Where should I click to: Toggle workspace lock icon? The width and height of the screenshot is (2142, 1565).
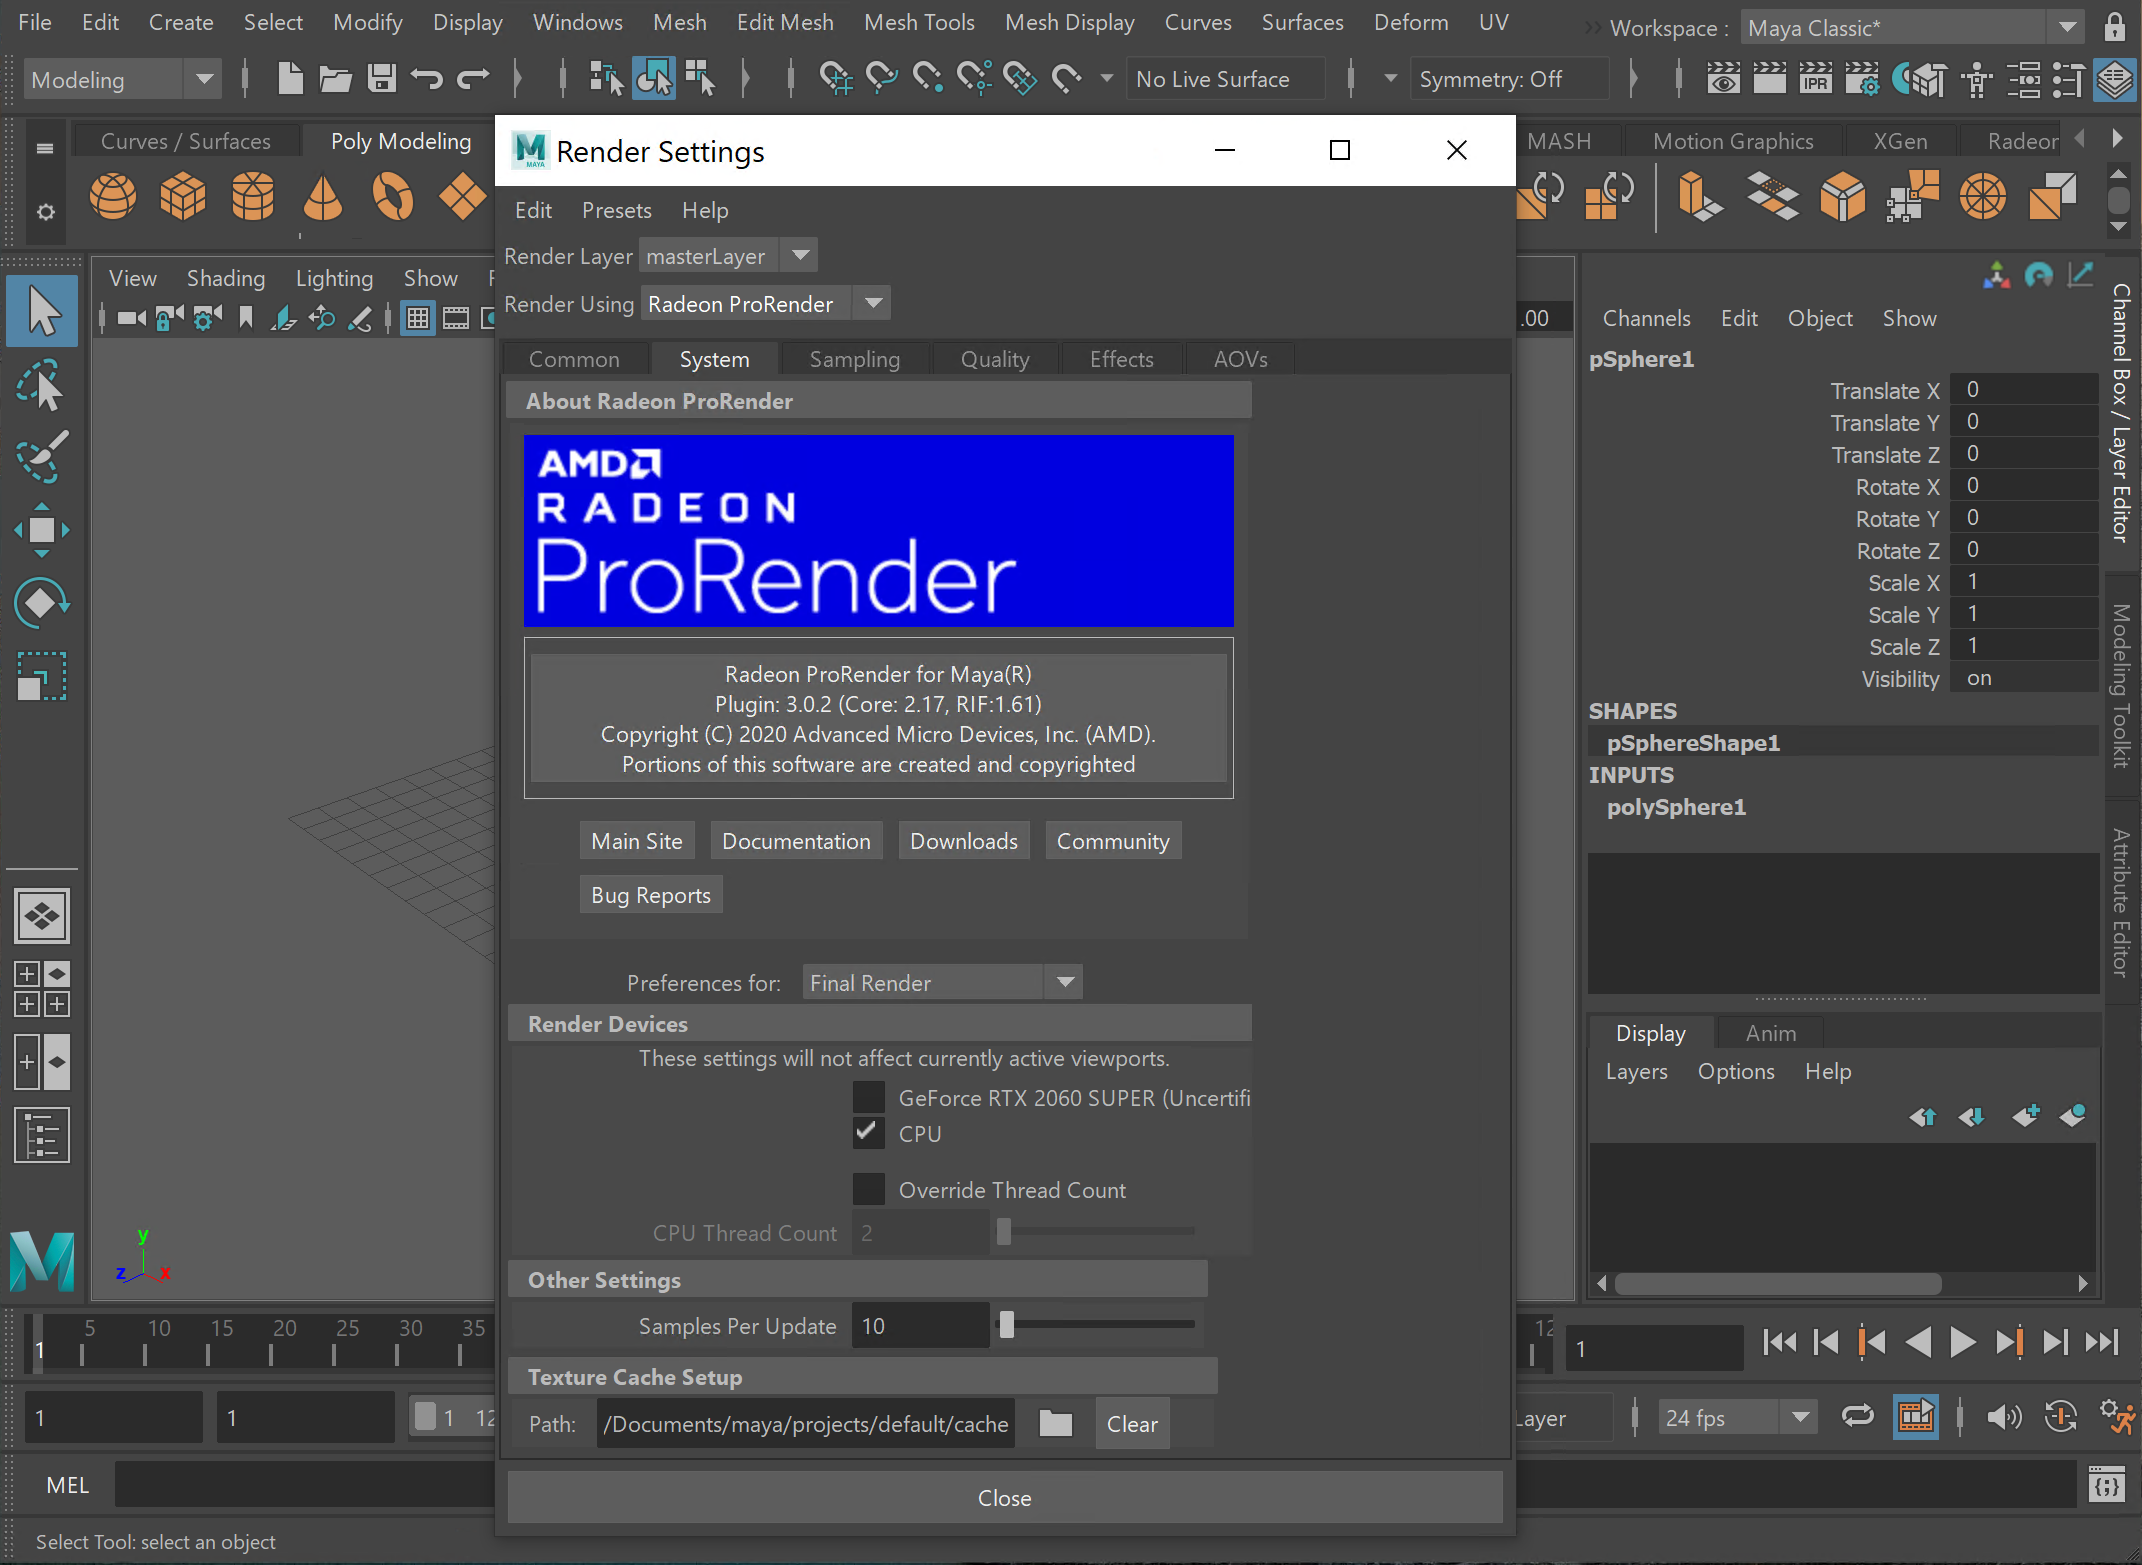tap(2114, 27)
